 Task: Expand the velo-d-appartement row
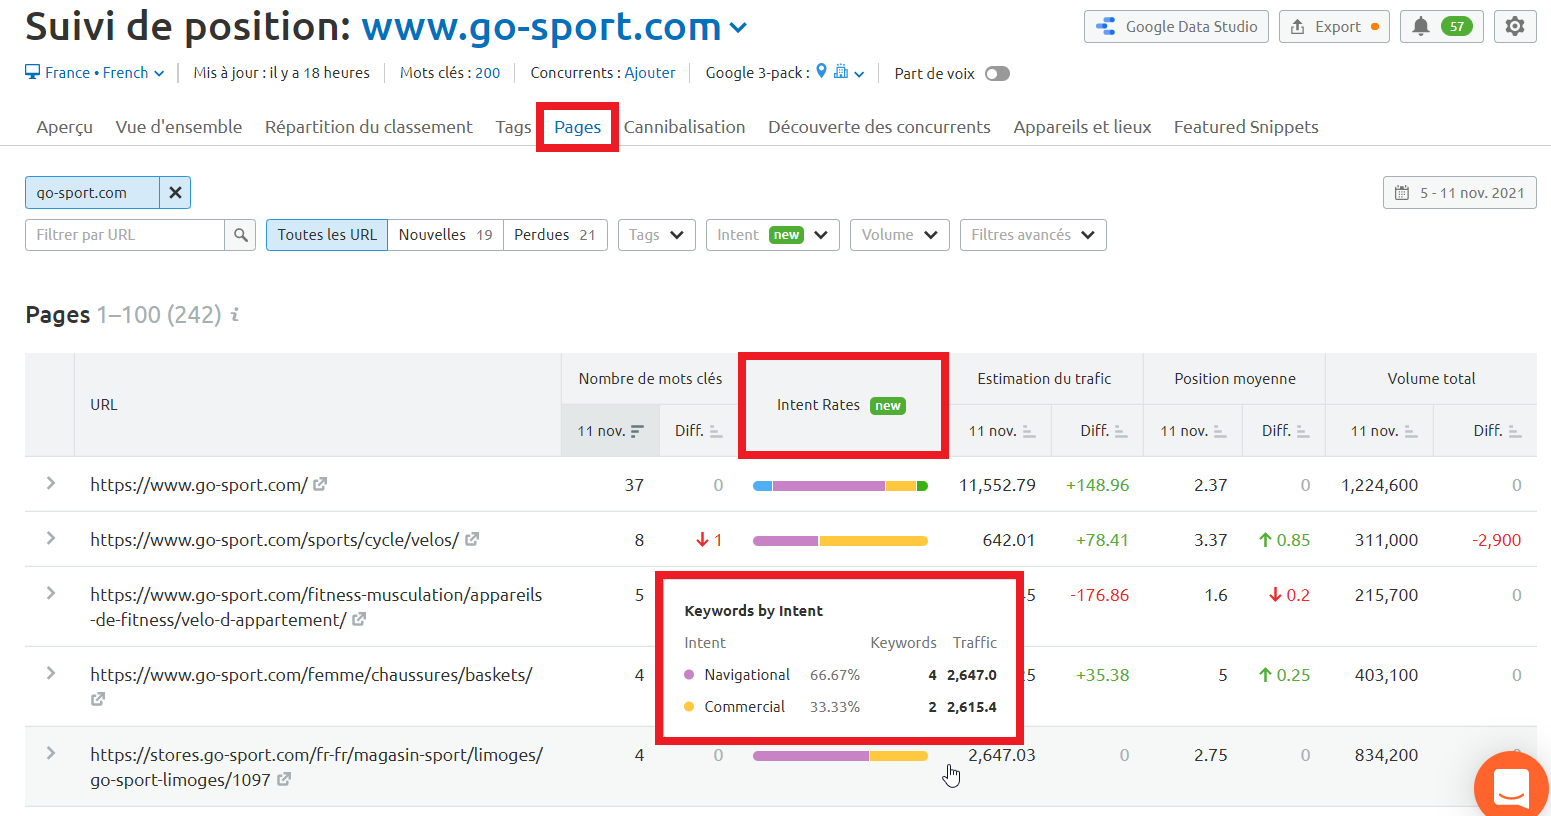50,594
